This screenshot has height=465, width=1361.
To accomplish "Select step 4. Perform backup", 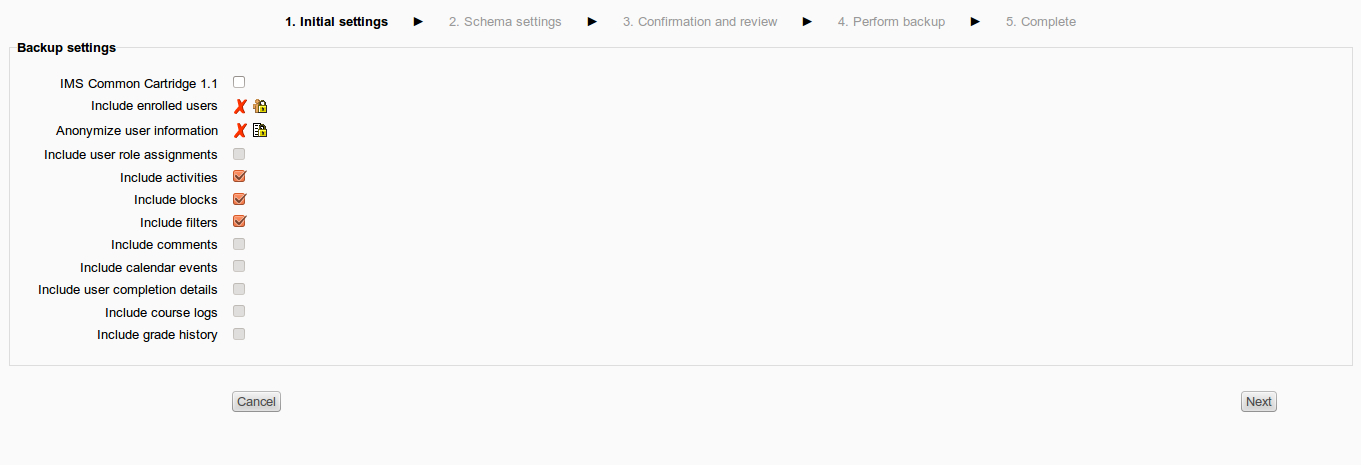I will tap(891, 21).
